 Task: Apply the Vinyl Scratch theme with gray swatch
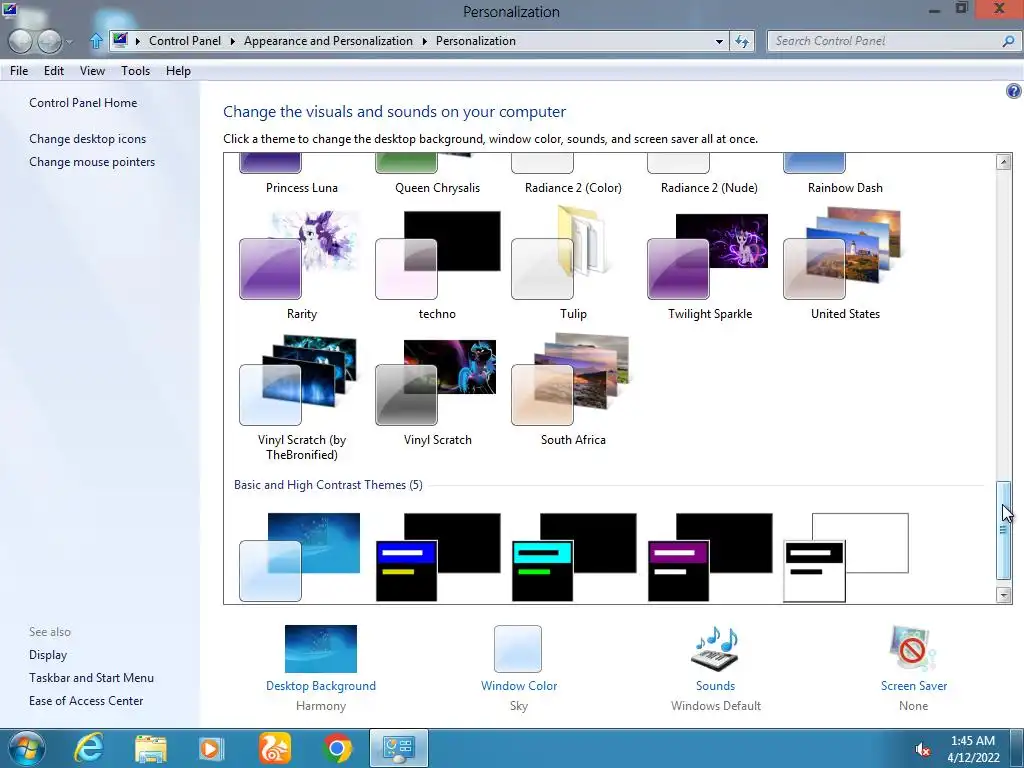point(438,392)
